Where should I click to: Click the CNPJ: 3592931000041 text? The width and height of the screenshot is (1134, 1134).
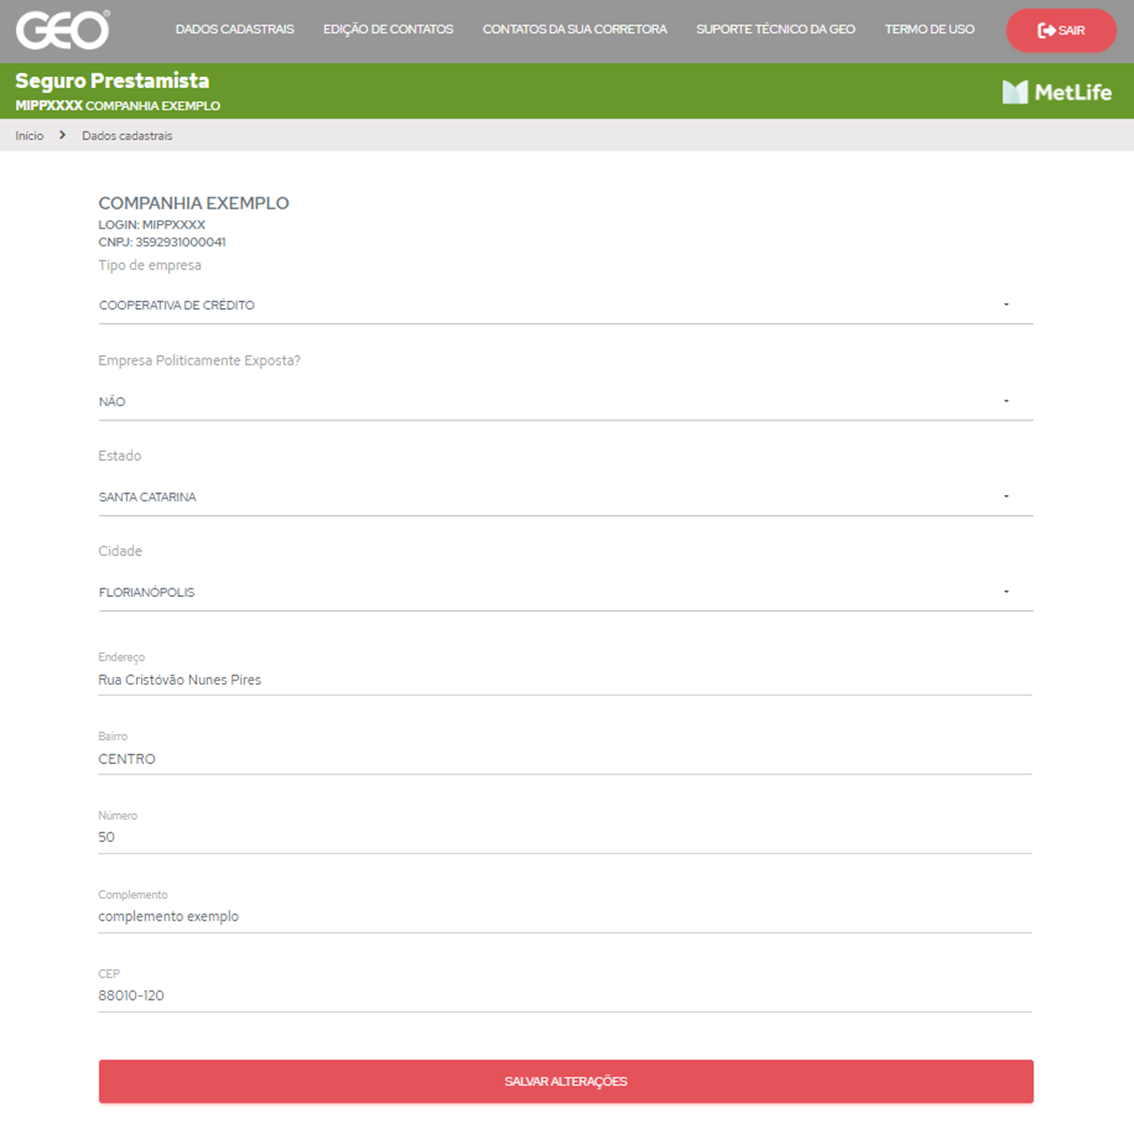point(162,242)
